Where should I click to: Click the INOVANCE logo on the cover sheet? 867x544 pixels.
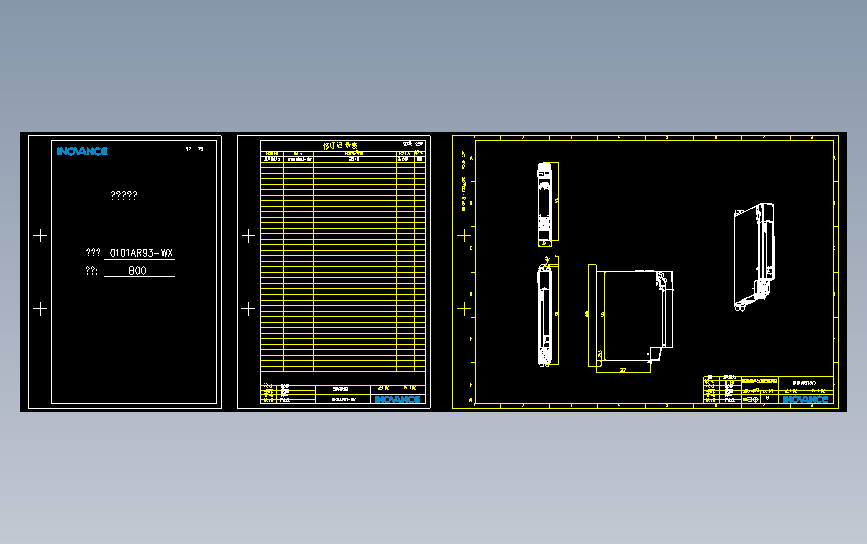pos(82,151)
